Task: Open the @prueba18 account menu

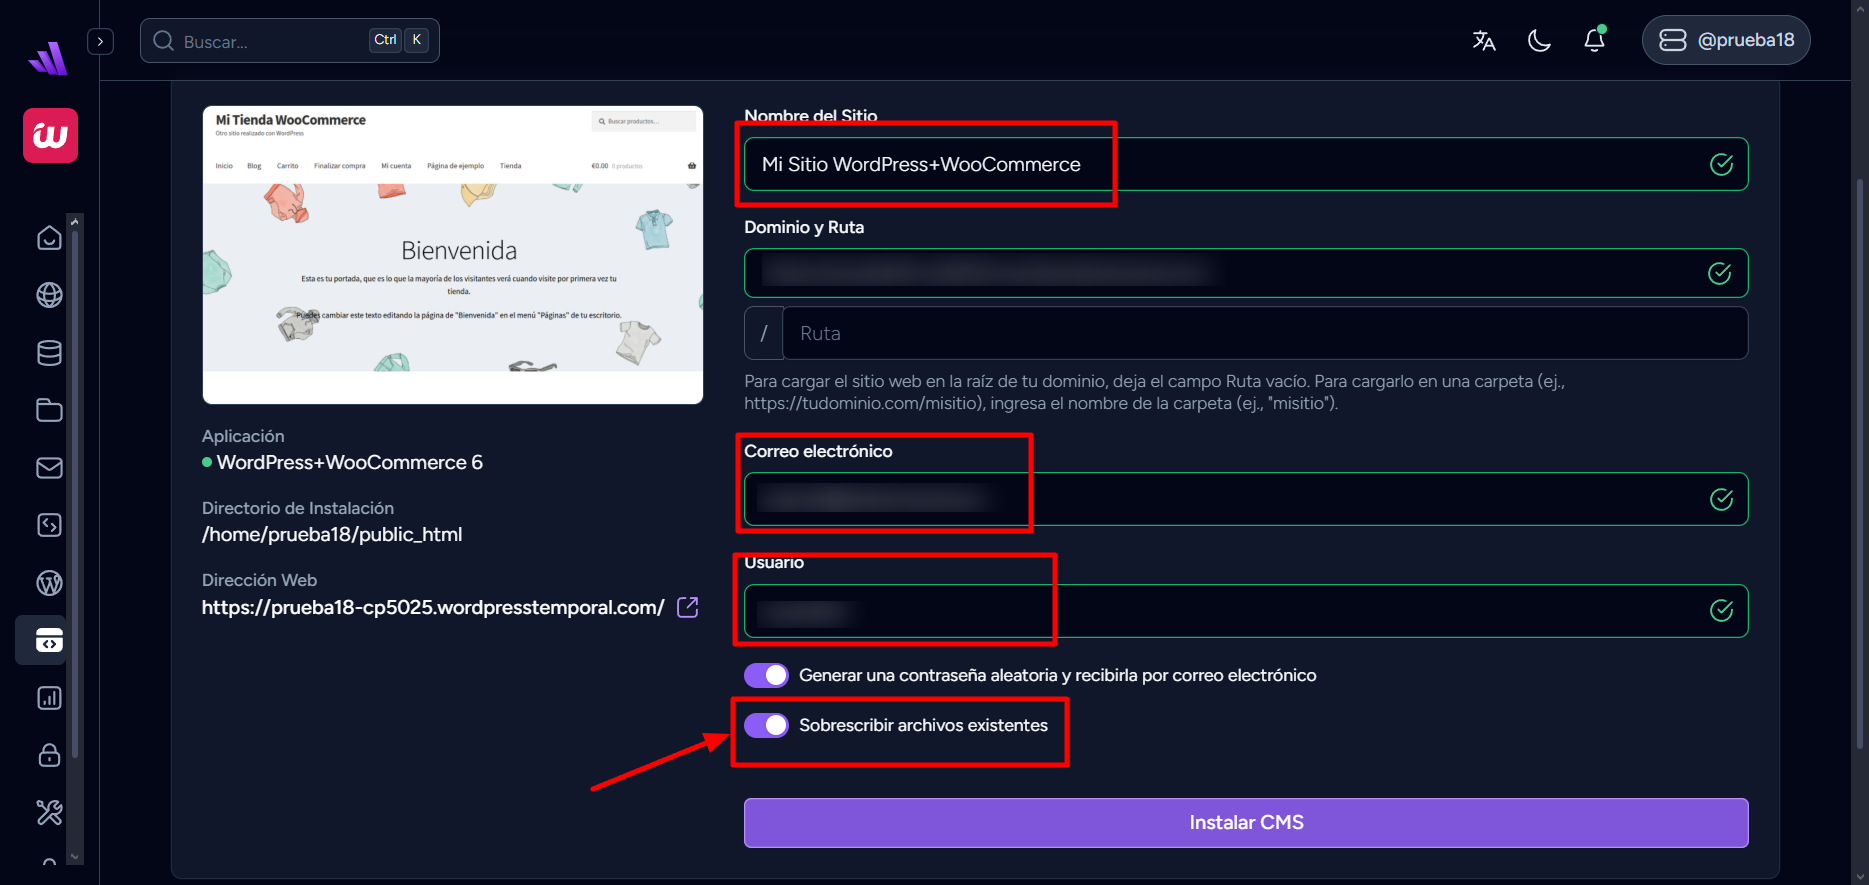Action: pyautogui.click(x=1726, y=40)
